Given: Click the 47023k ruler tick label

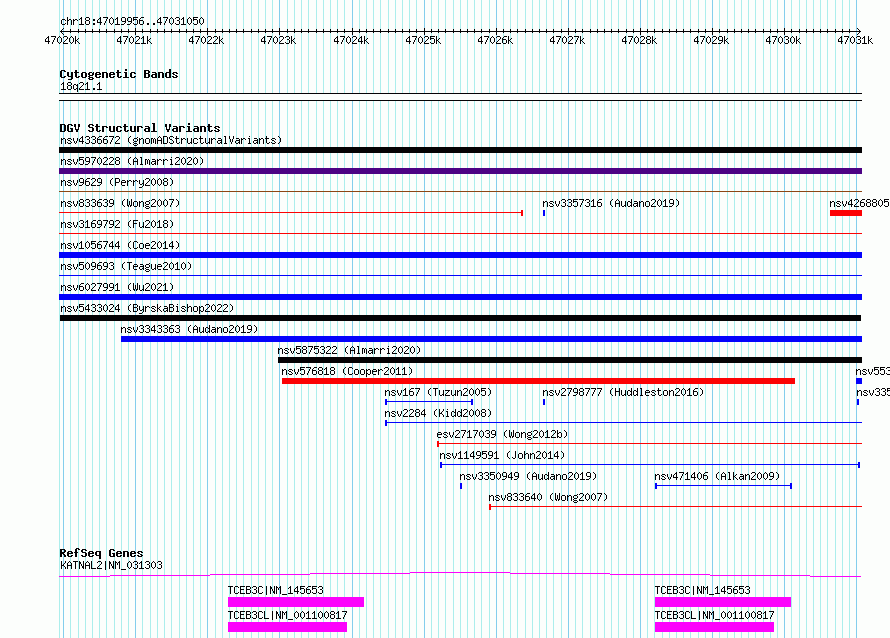Looking at the screenshot, I should (278, 40).
